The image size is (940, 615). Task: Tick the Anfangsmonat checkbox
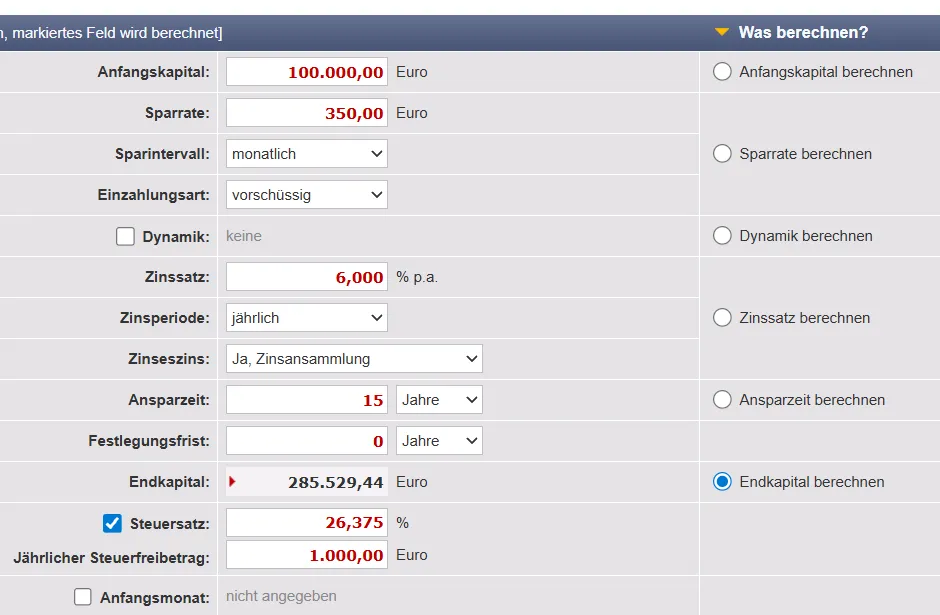(83, 597)
